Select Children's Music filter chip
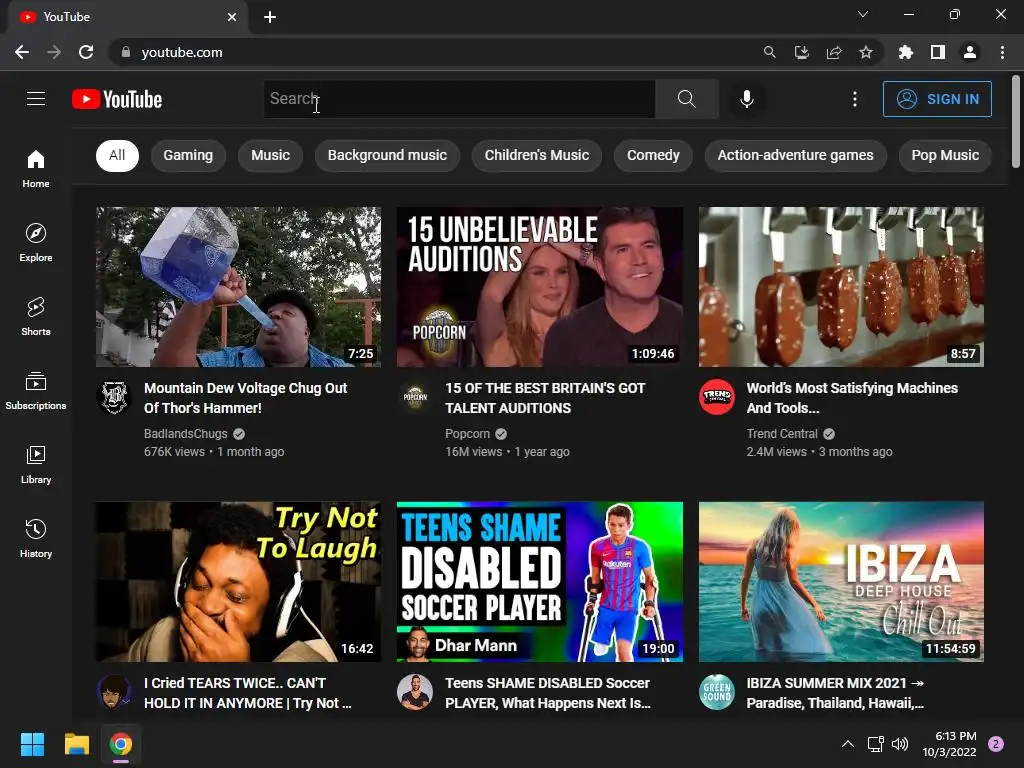The height and width of the screenshot is (768, 1024). 537,155
